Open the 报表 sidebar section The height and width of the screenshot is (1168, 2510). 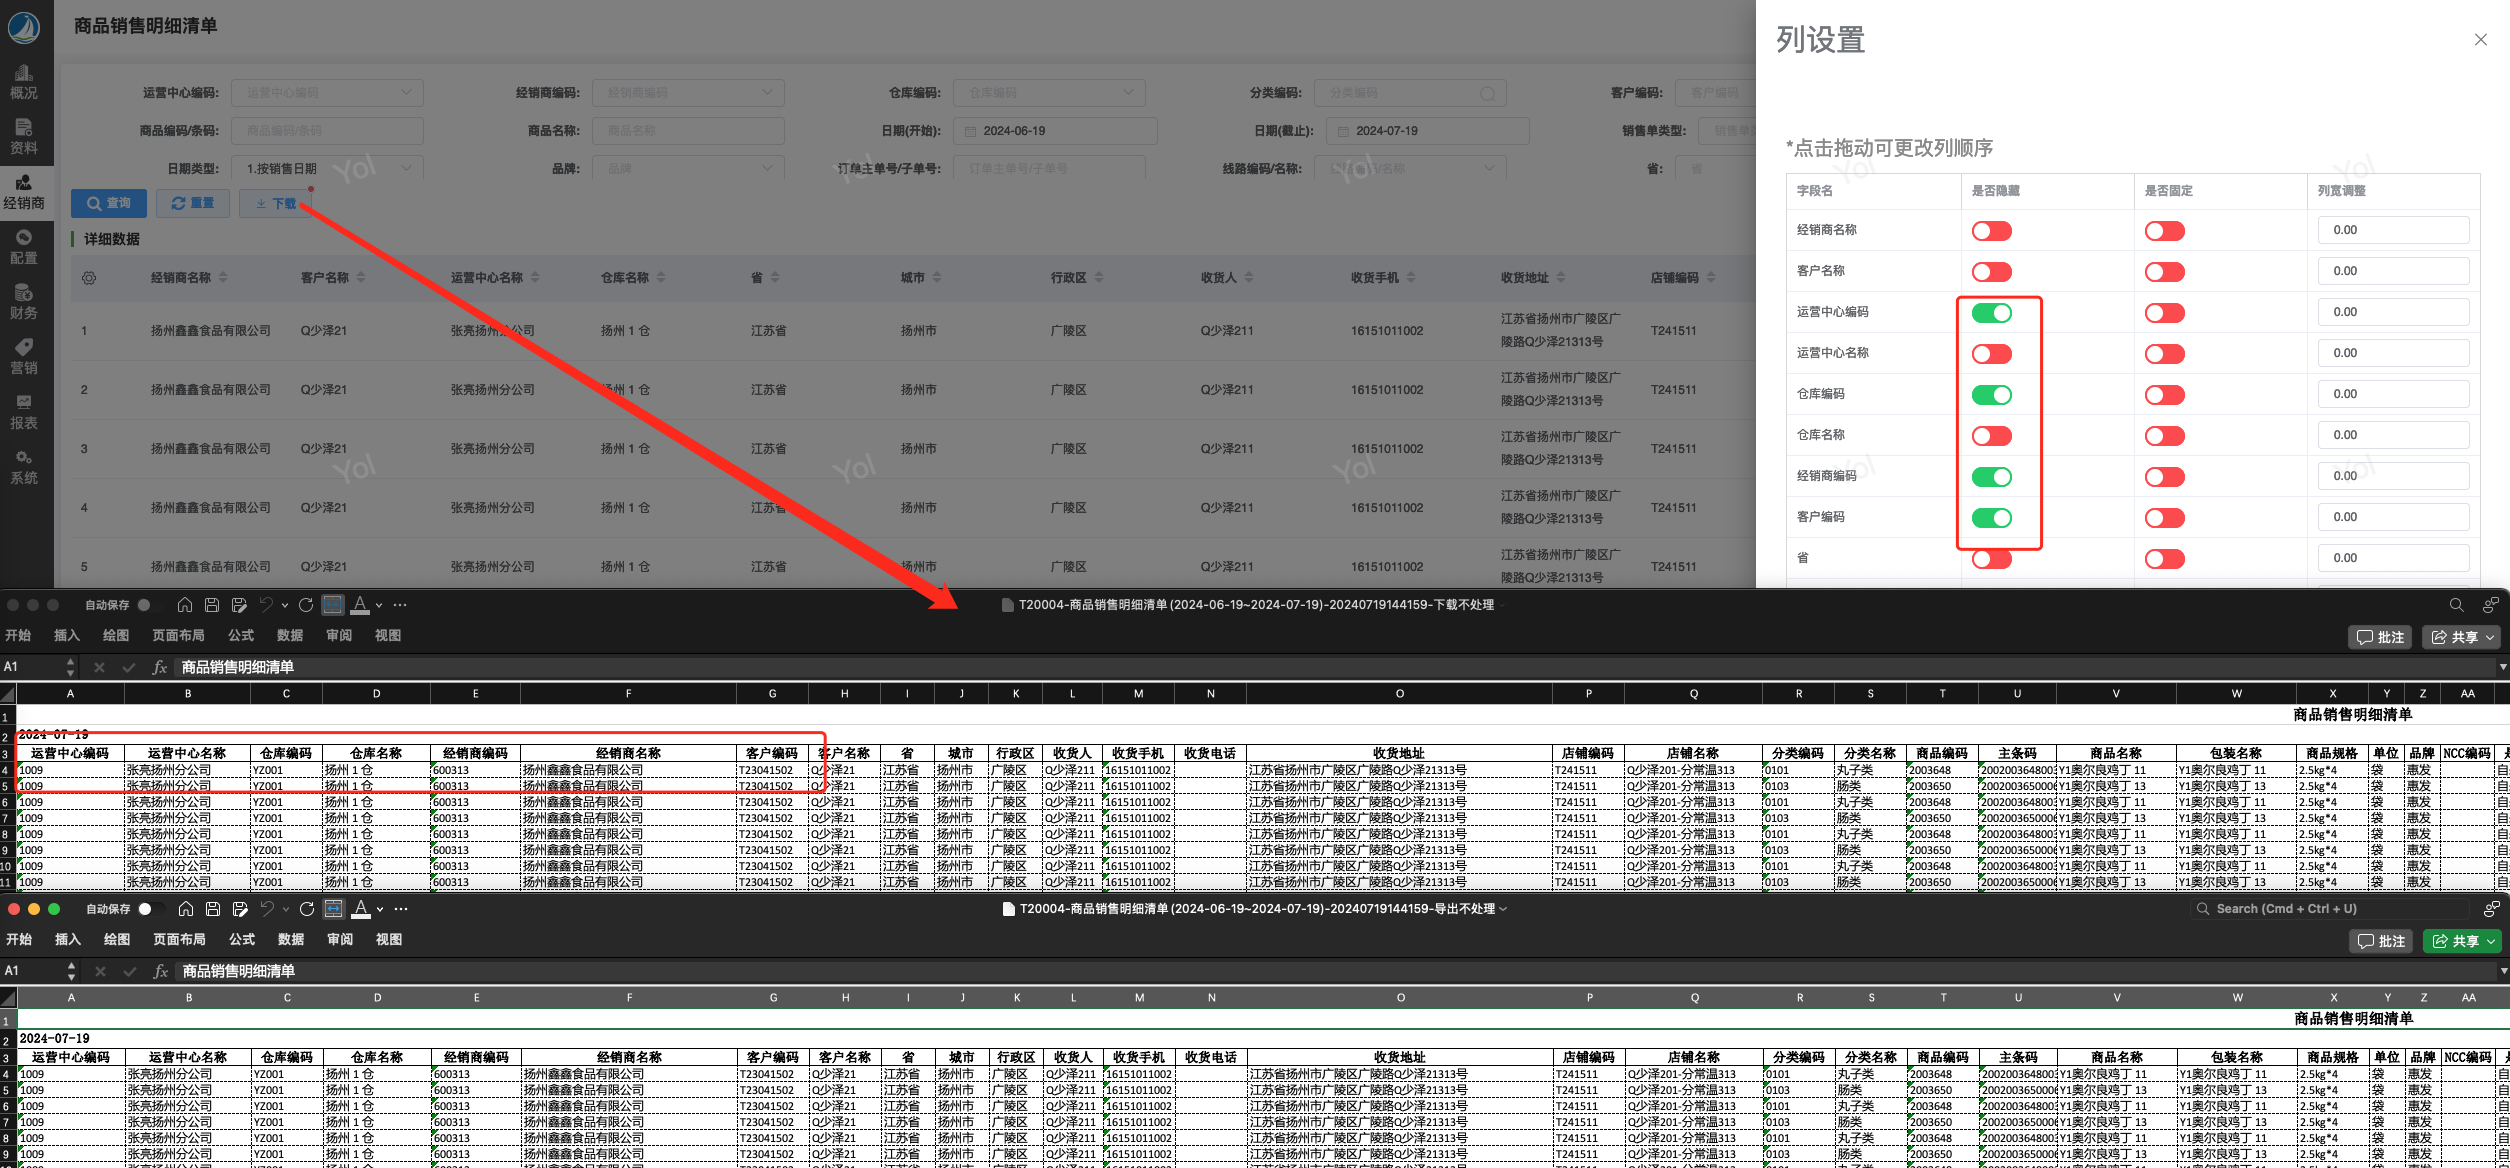(x=24, y=411)
